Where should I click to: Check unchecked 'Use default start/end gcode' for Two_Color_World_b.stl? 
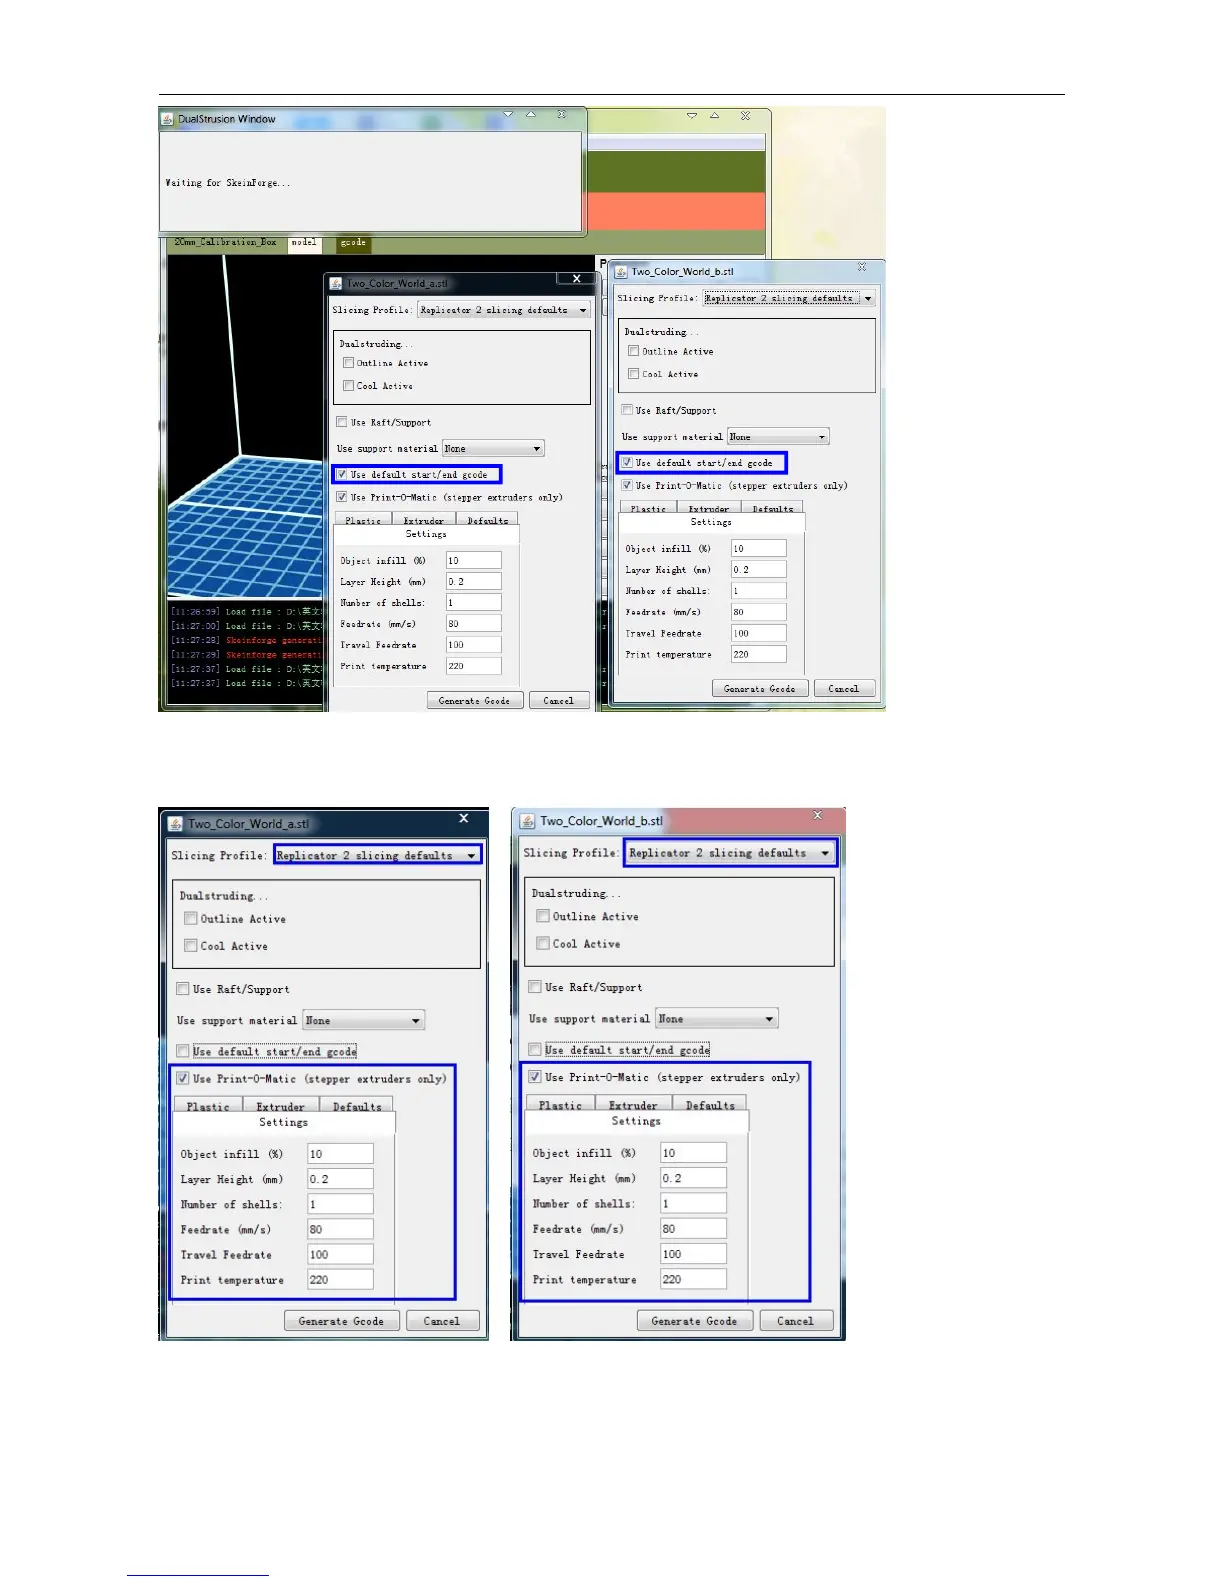click(535, 1049)
